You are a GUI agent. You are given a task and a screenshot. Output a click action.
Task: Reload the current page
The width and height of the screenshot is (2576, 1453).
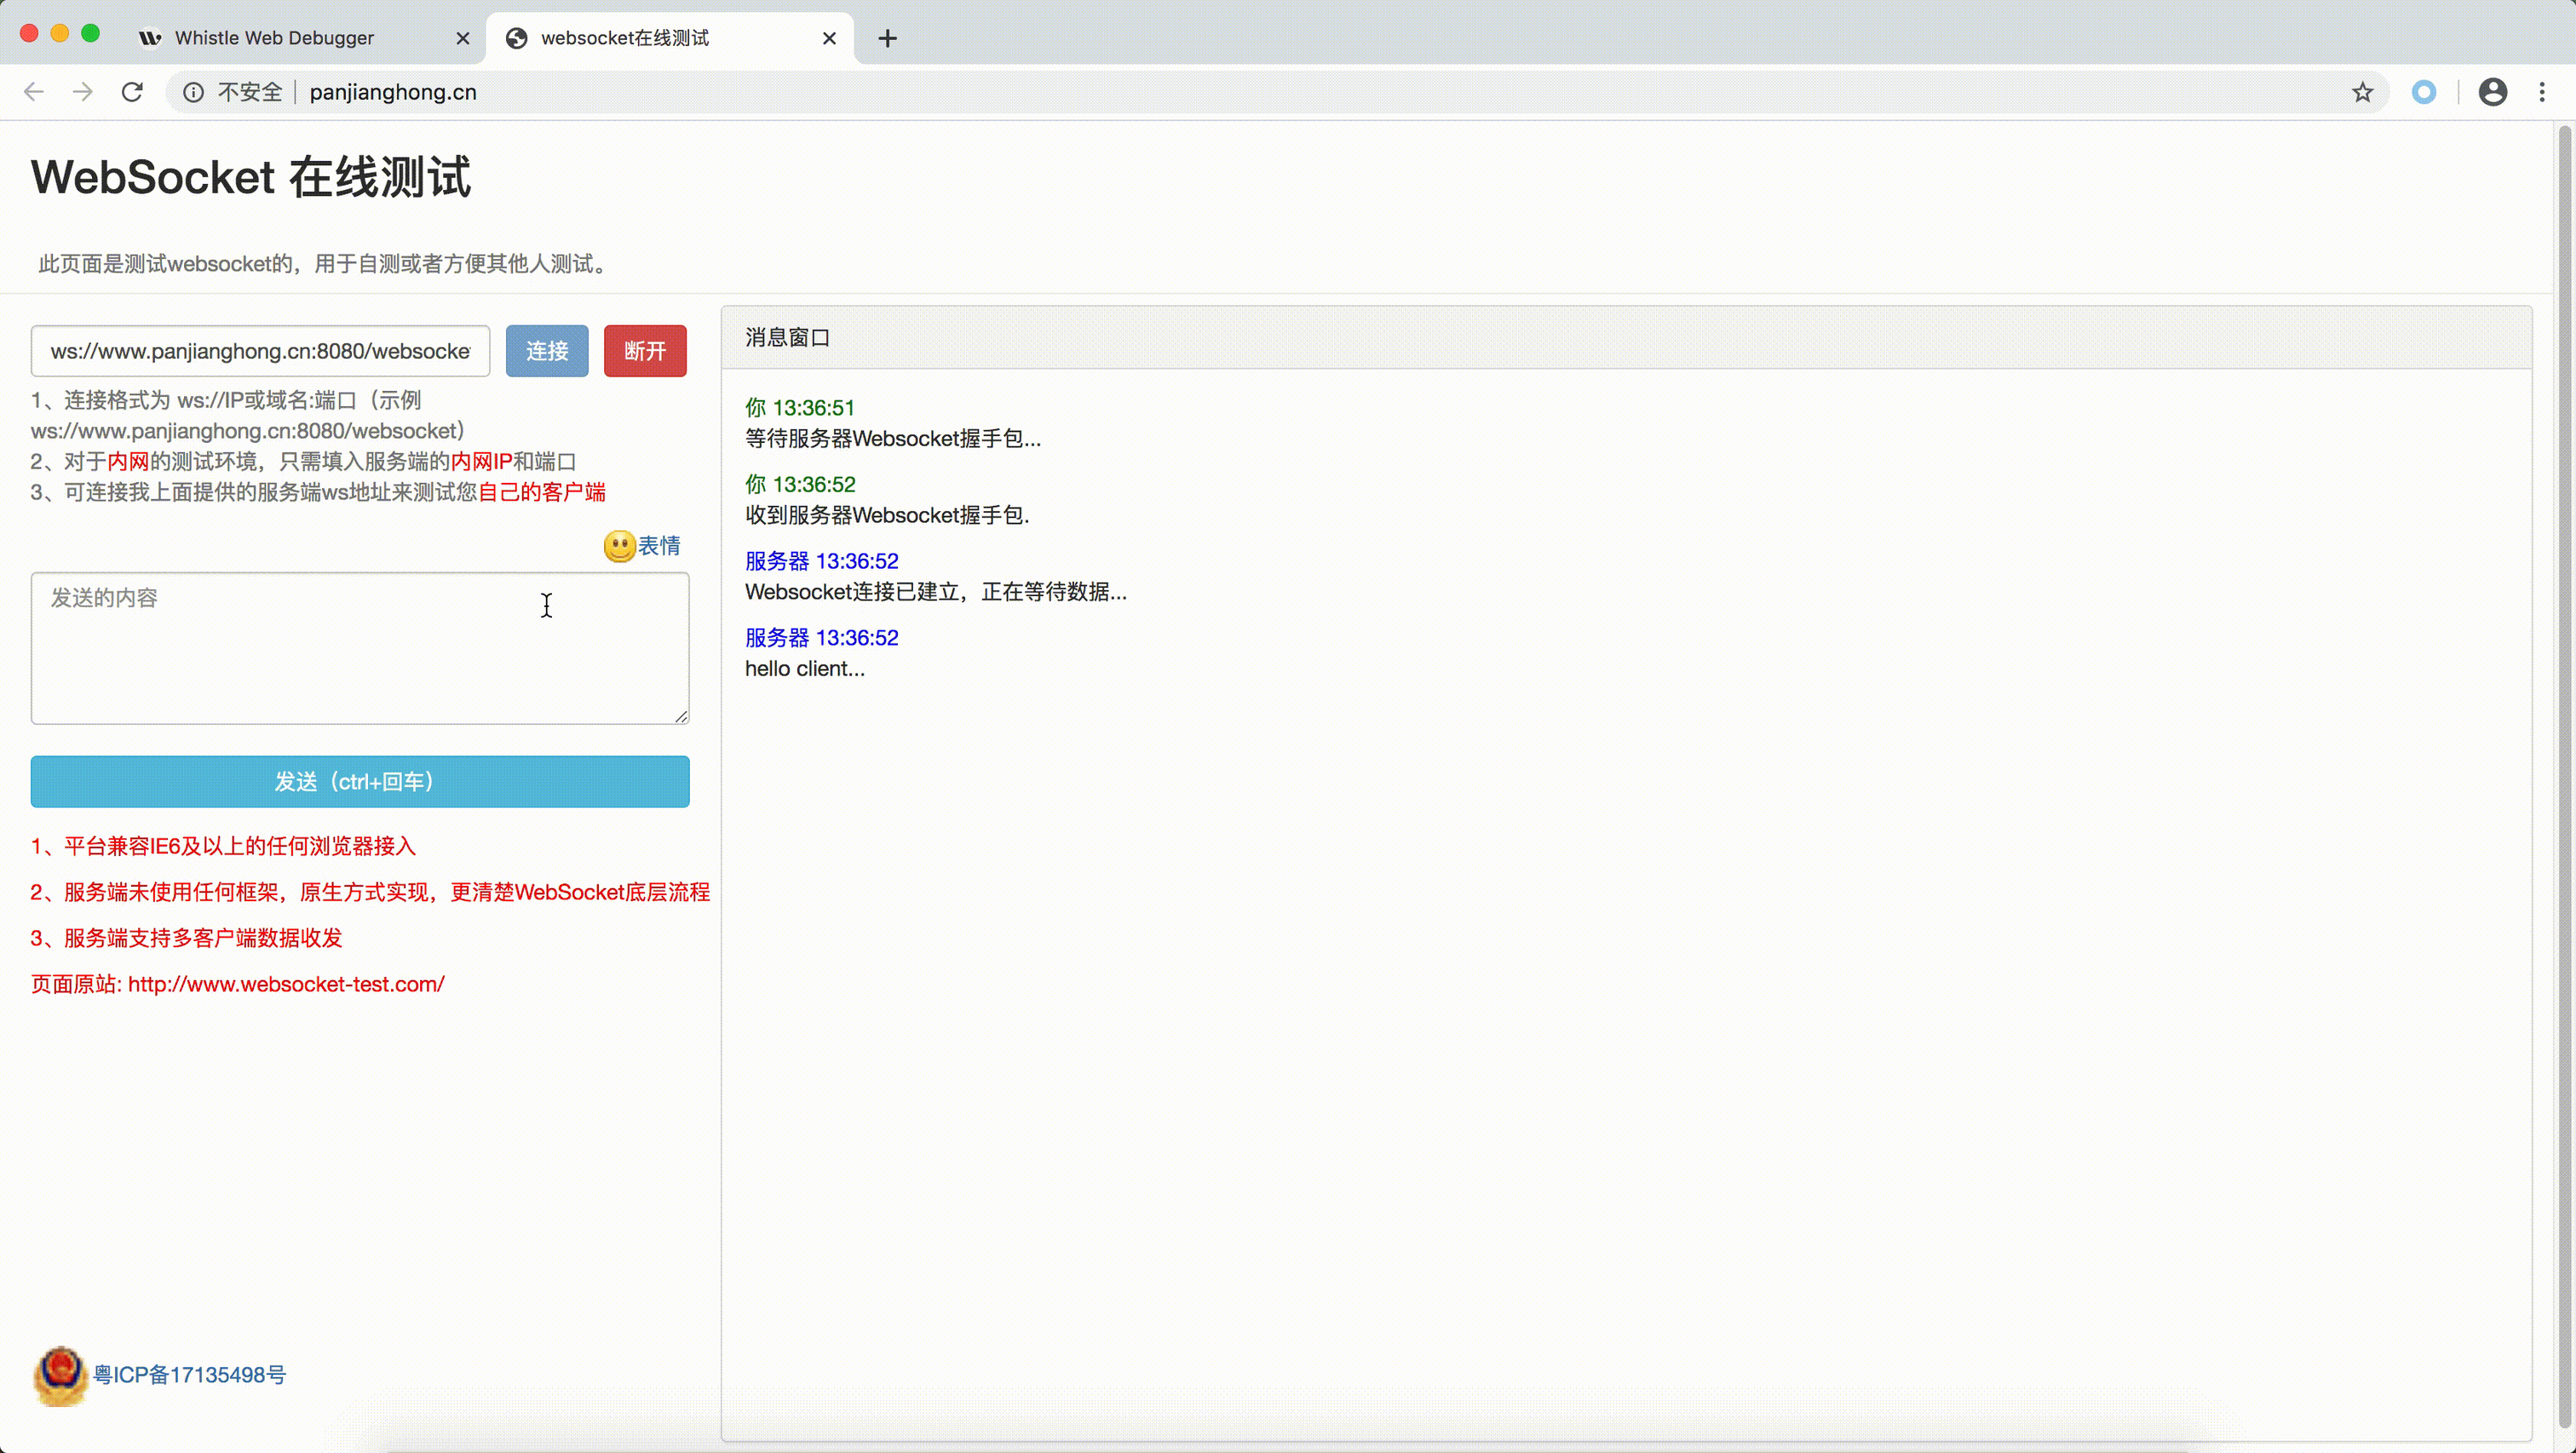point(132,92)
